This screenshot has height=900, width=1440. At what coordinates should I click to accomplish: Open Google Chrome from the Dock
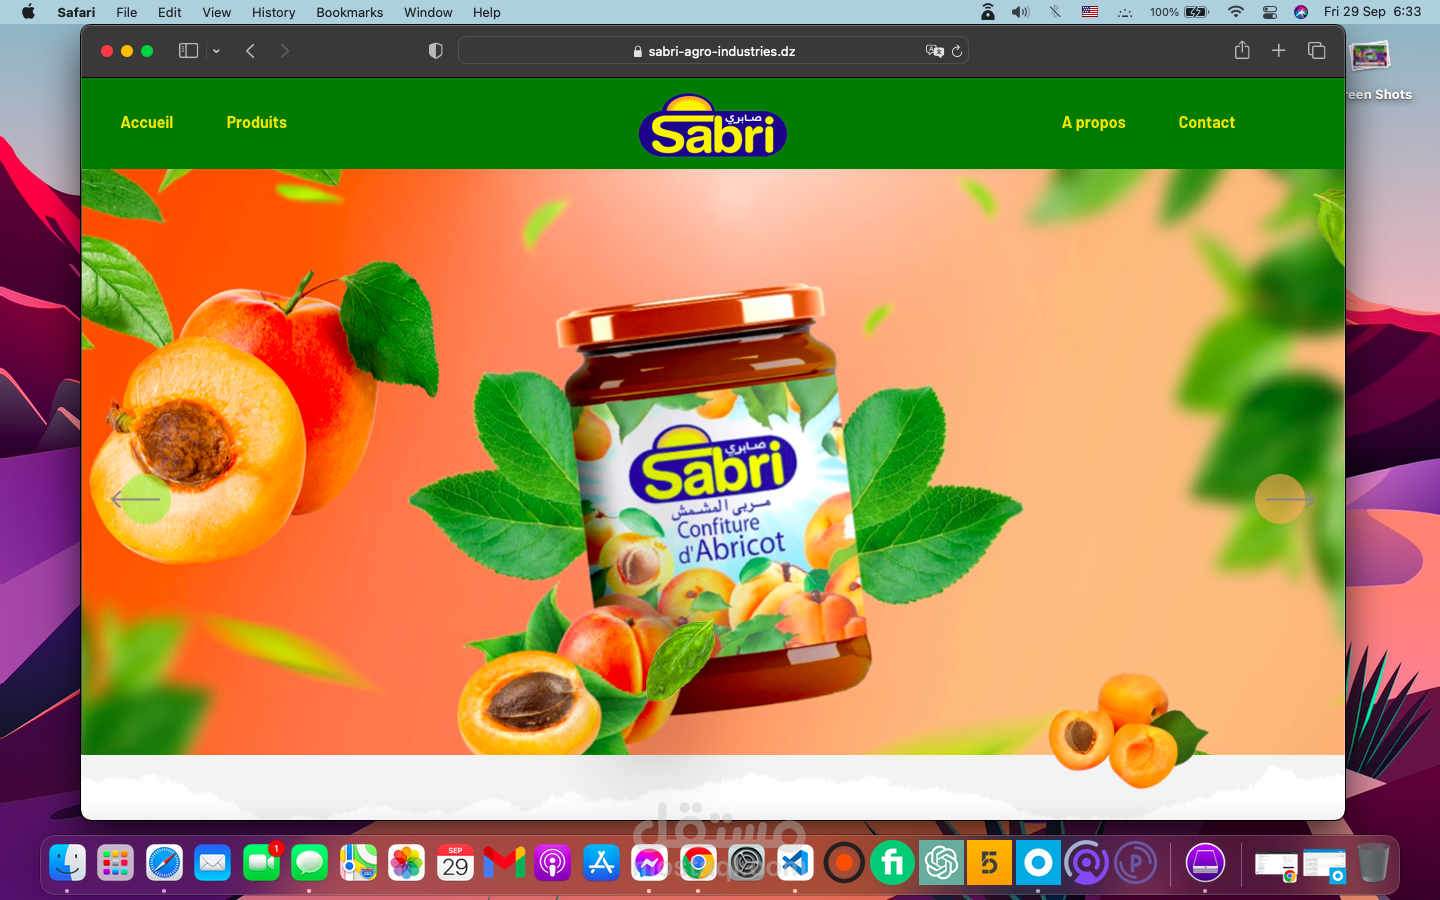tap(698, 862)
